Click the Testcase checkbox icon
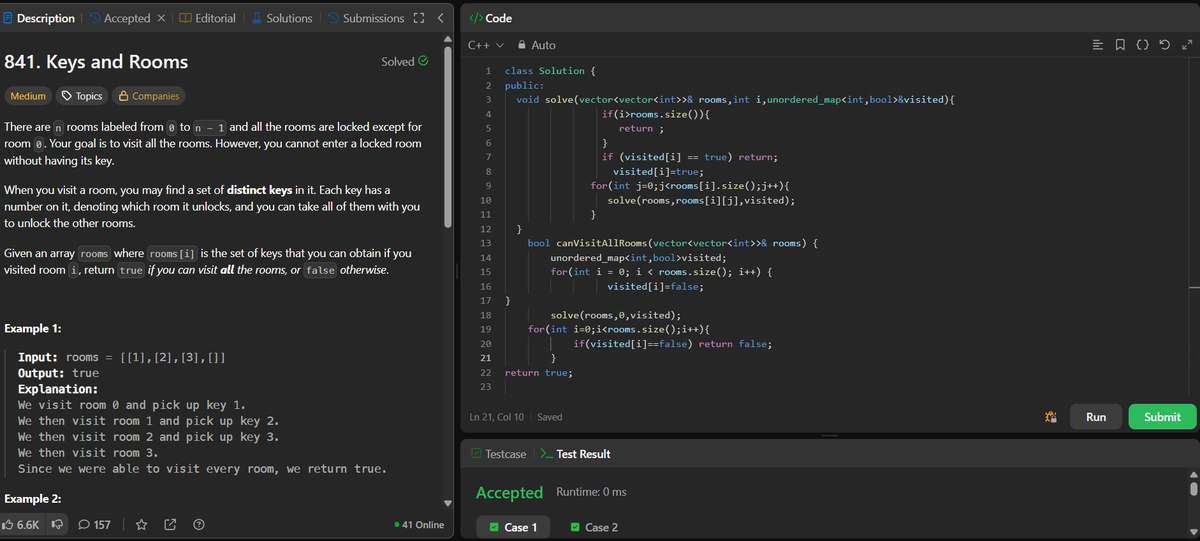The width and height of the screenshot is (1200, 541). click(x=476, y=454)
